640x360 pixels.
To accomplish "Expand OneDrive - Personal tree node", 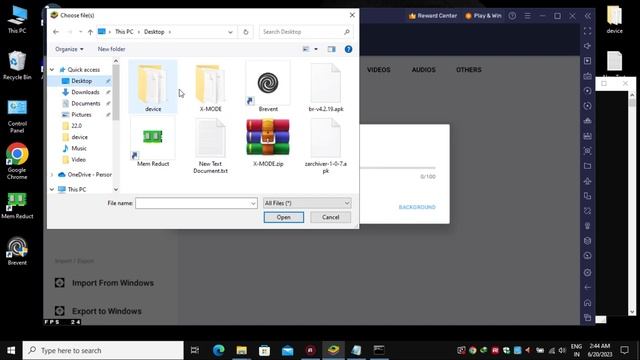I will click(52, 175).
